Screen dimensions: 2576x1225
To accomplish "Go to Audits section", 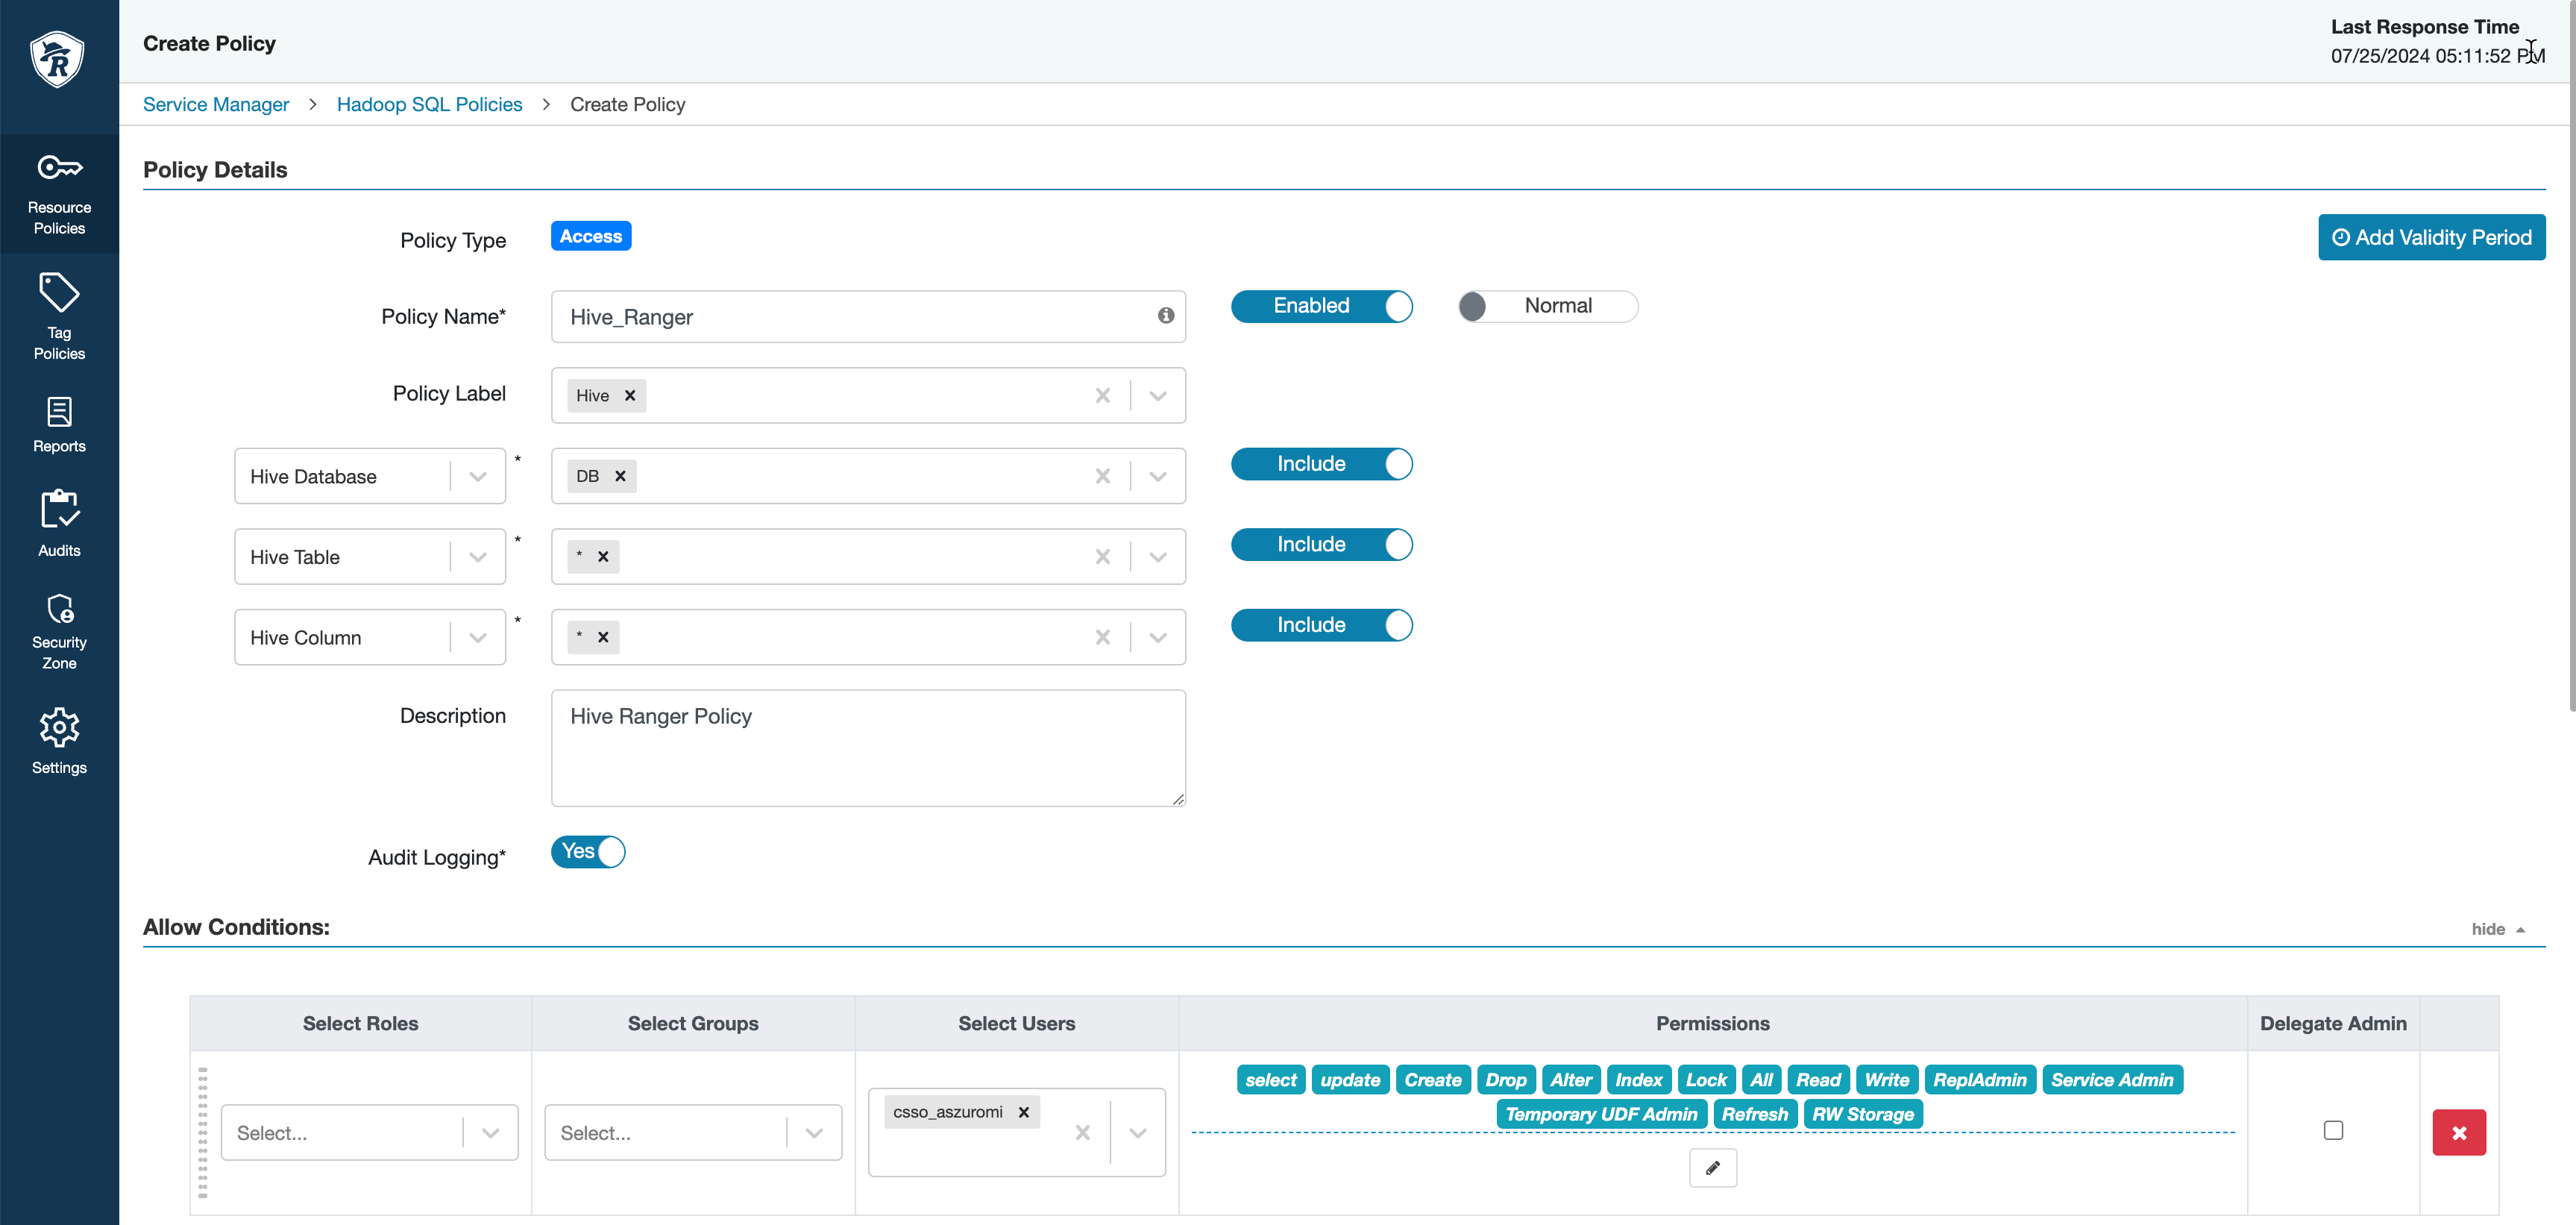I will click(x=59, y=523).
